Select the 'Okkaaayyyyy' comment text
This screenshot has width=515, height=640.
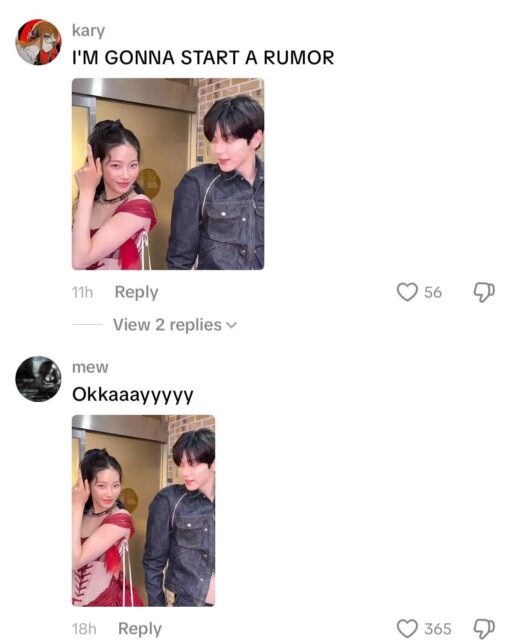(x=133, y=395)
